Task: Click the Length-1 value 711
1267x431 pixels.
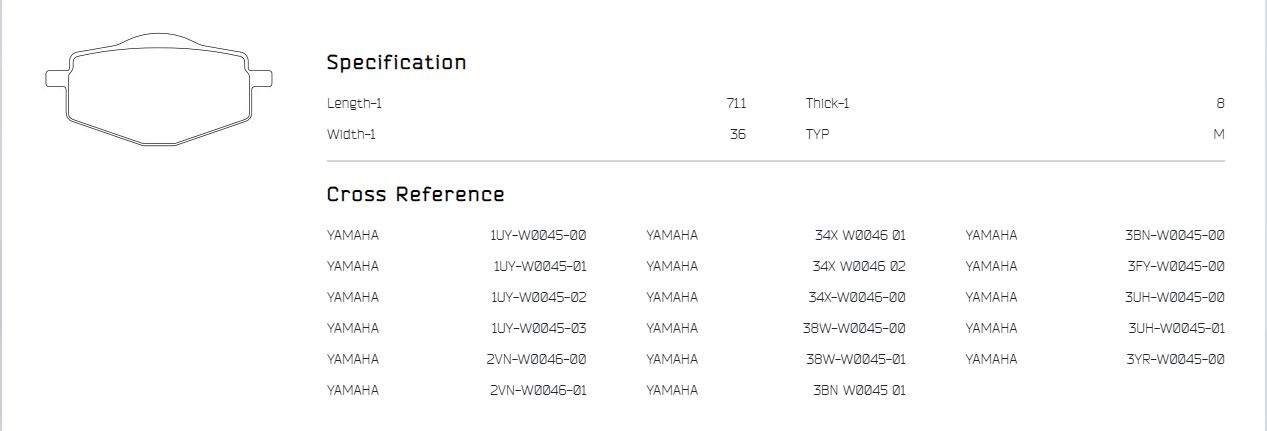Action: (736, 104)
